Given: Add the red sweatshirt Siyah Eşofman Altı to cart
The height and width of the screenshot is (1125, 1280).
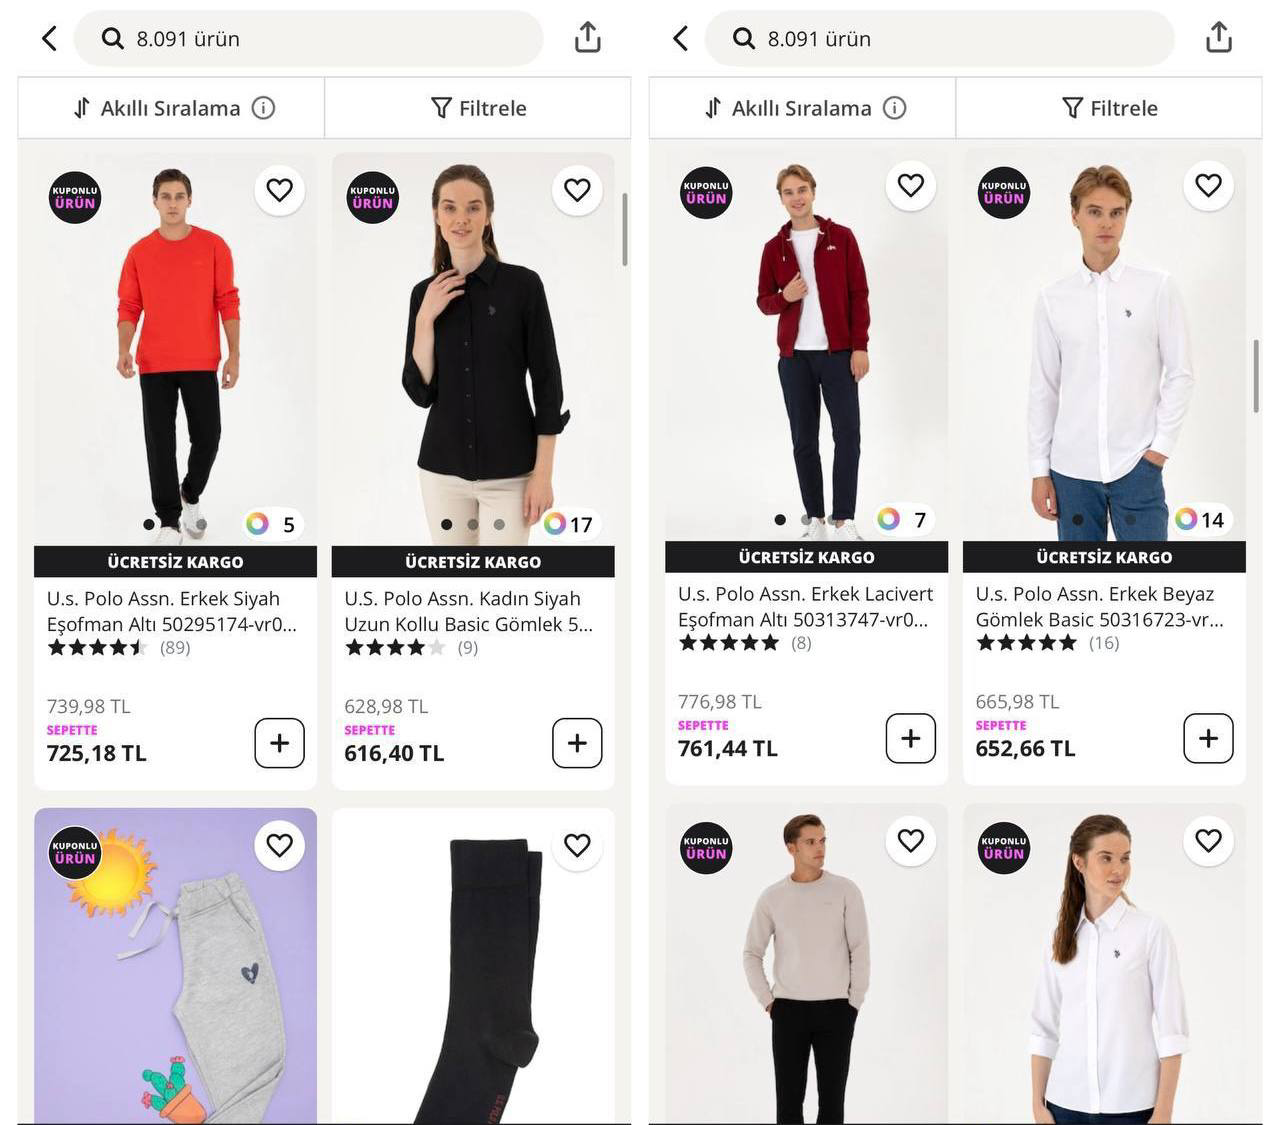Looking at the screenshot, I should 279,743.
